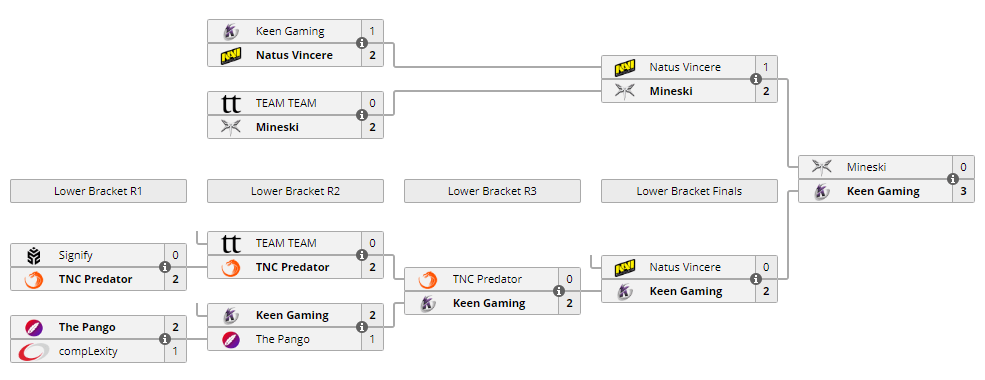Viewport: 985px width, 380px height.
Task: Open grand final Mineski vs Keen Gaming info
Action: (953, 179)
